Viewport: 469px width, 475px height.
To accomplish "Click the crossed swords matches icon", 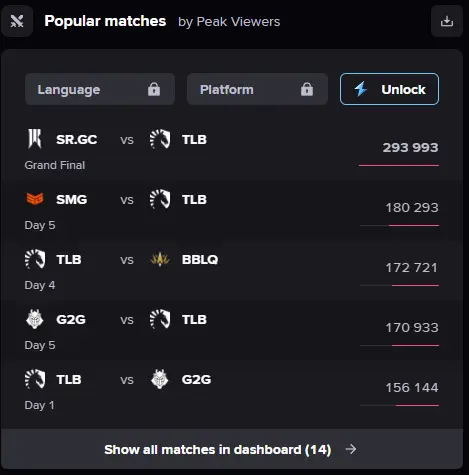I will [x=17, y=21].
